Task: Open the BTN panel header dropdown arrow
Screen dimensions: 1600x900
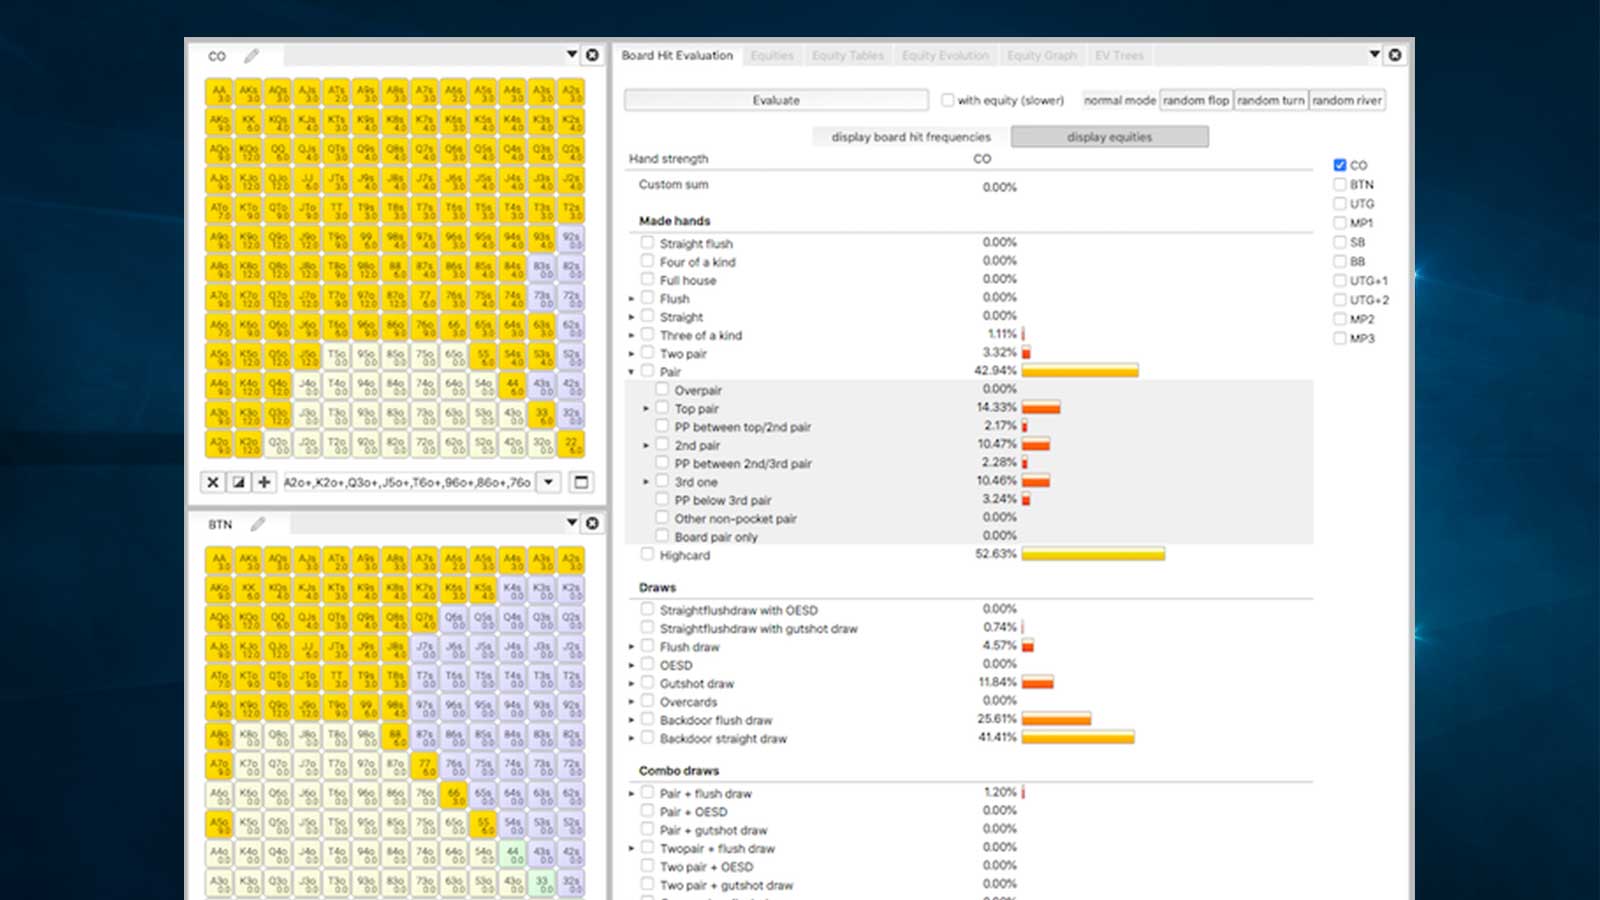Action: [572, 523]
